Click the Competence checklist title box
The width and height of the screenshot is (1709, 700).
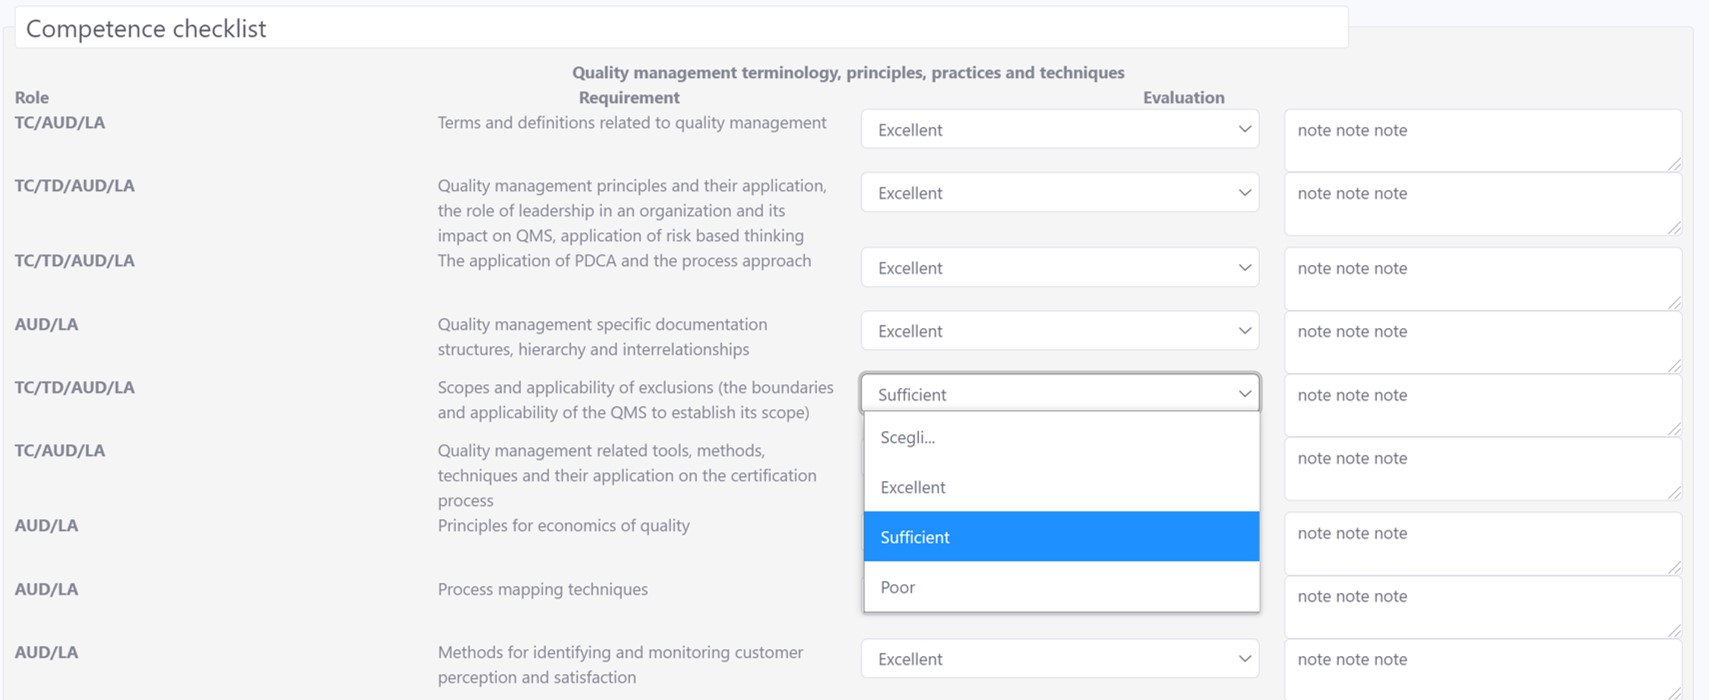tap(680, 28)
